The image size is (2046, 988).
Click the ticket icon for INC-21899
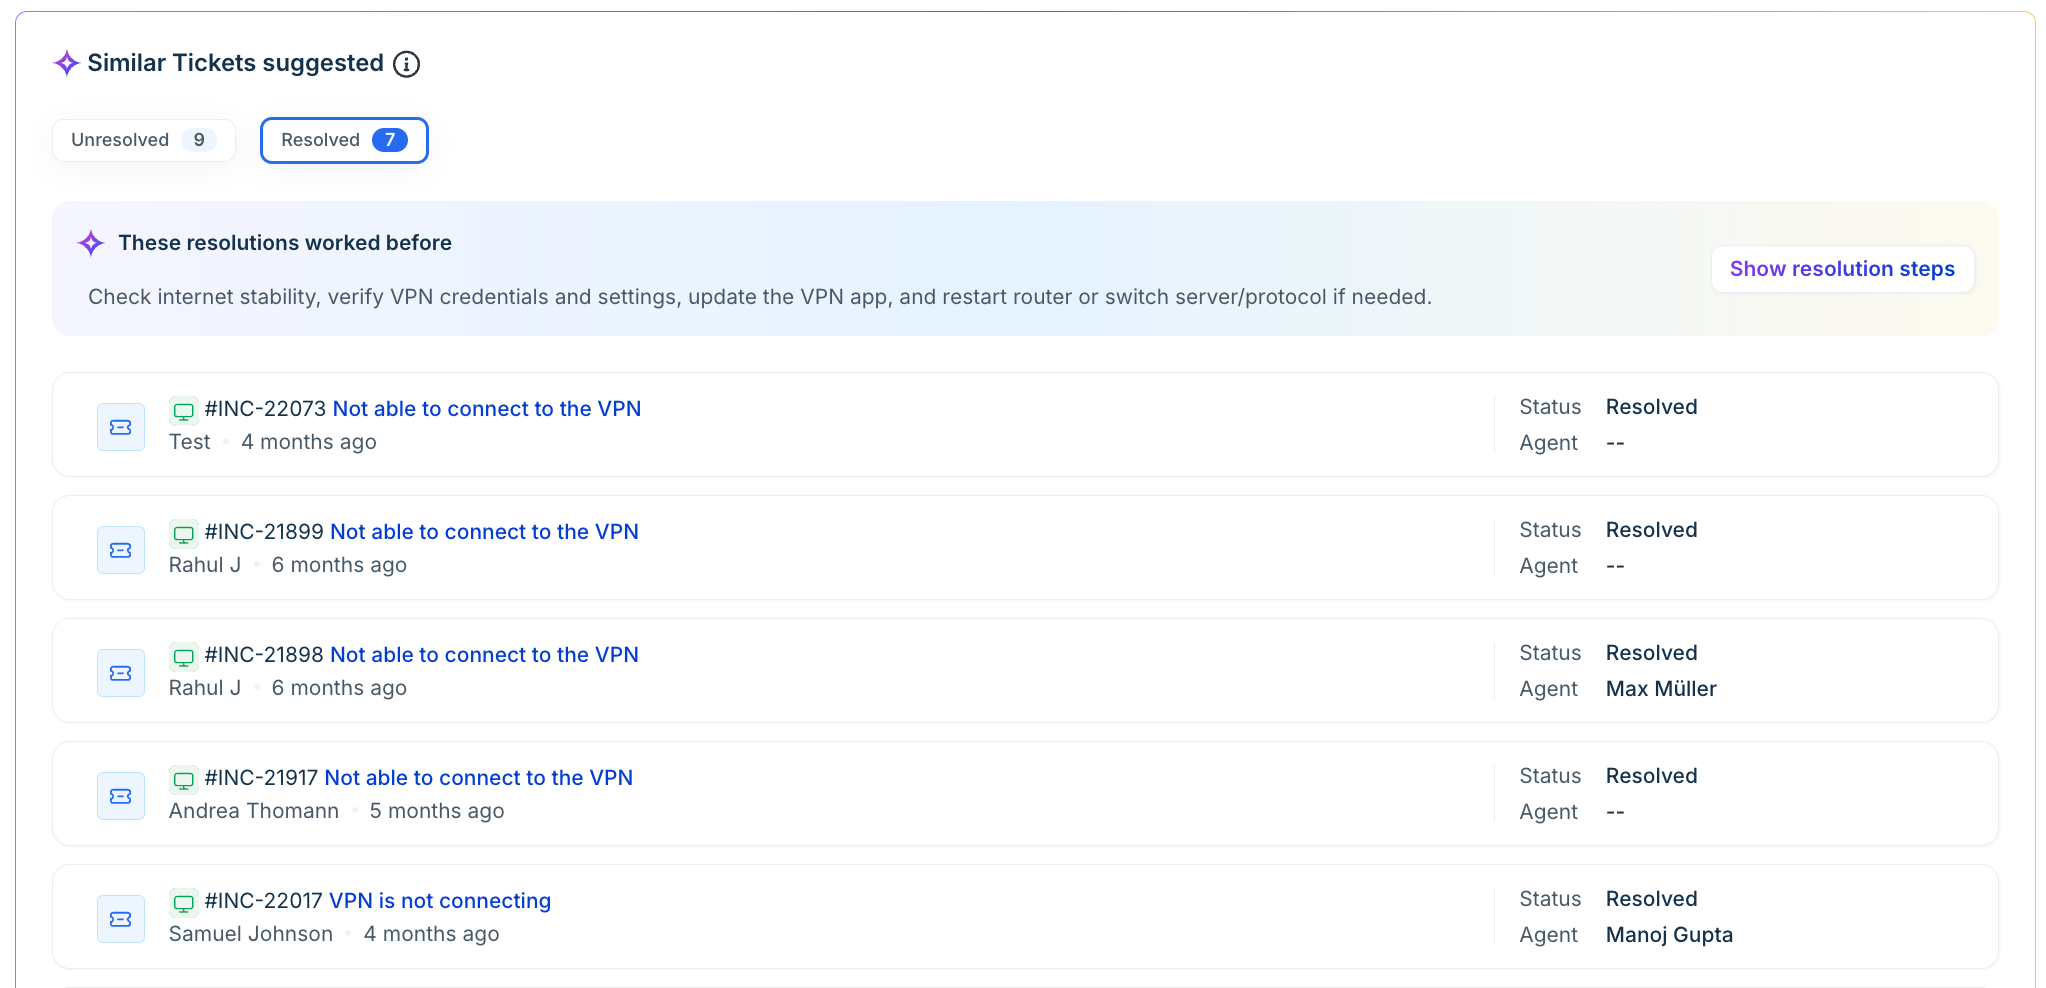[121, 550]
